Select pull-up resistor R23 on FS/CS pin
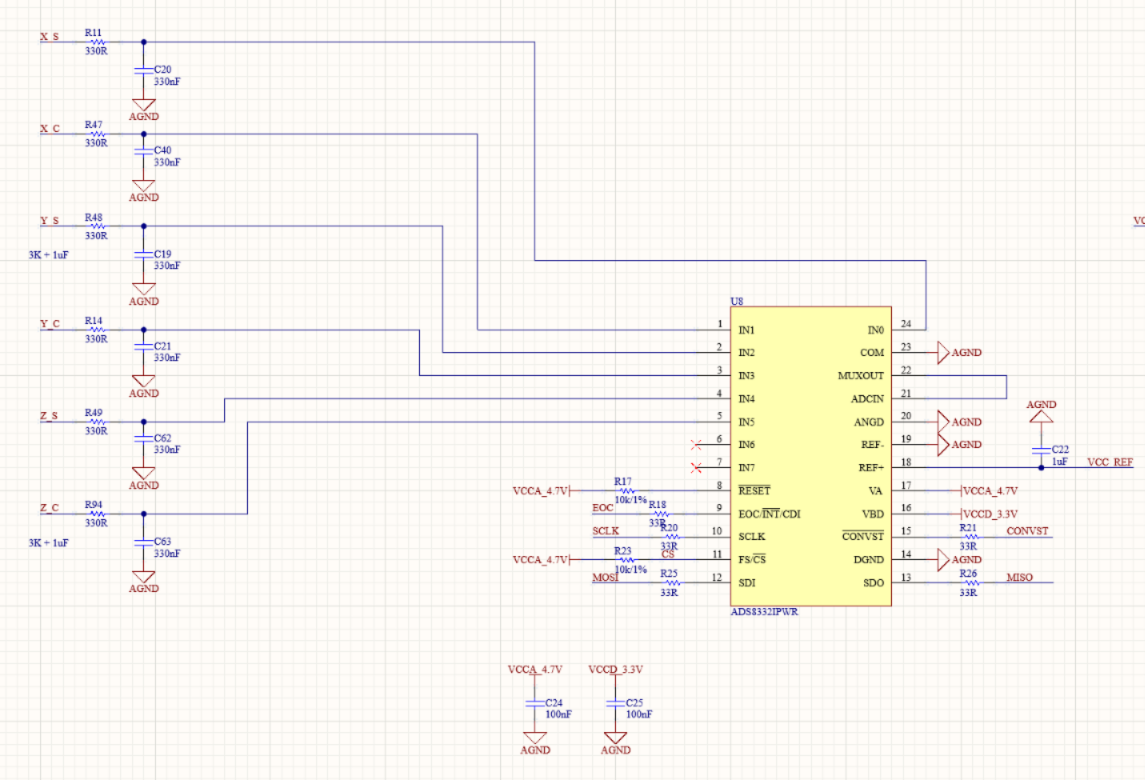 (x=626, y=559)
